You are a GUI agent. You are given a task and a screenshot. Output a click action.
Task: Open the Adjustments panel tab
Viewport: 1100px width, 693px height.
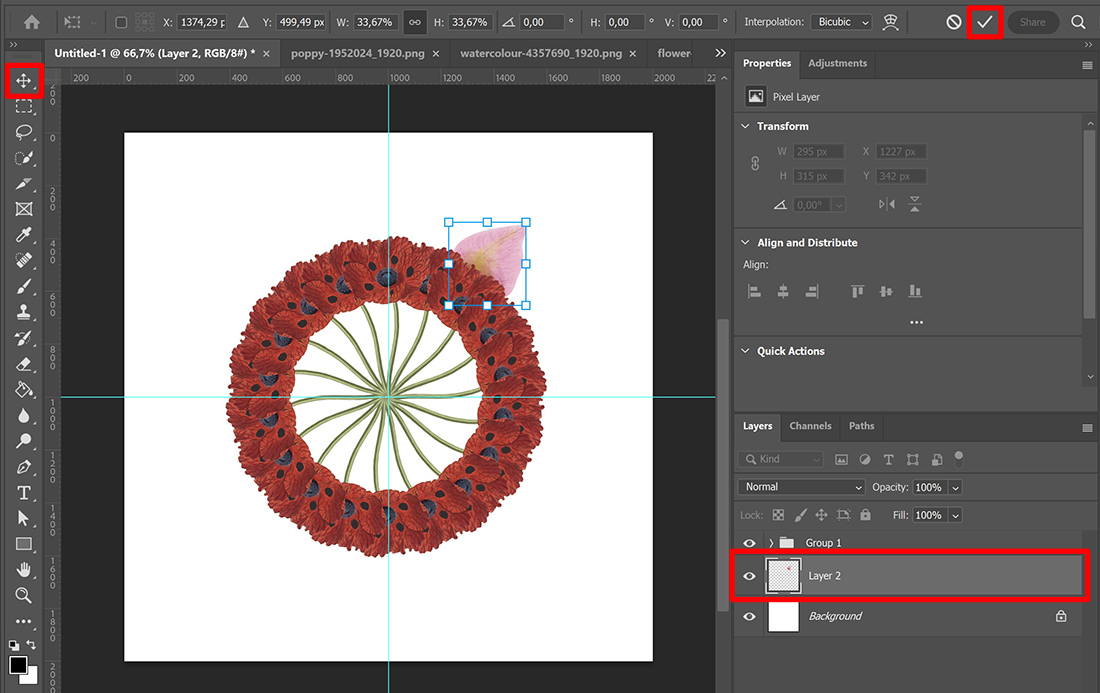[x=838, y=62]
